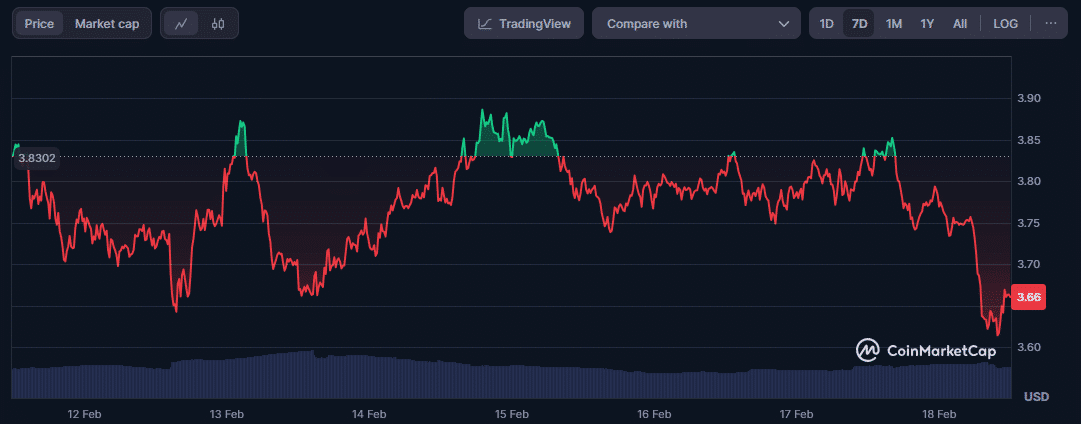Click the TradingView chart icon
Screen dimensions: 1081x424
click(x=485, y=24)
